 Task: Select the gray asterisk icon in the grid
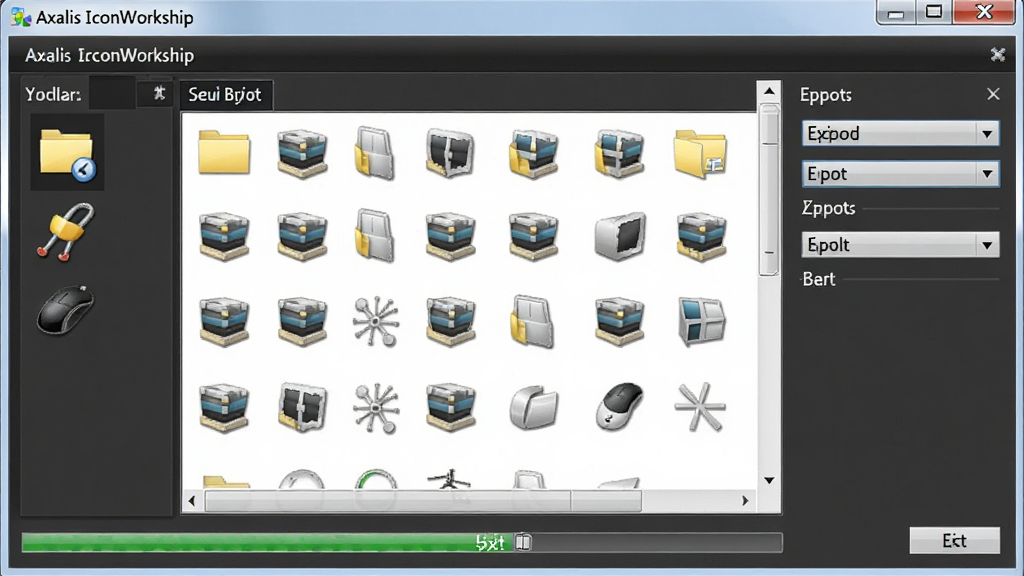700,408
